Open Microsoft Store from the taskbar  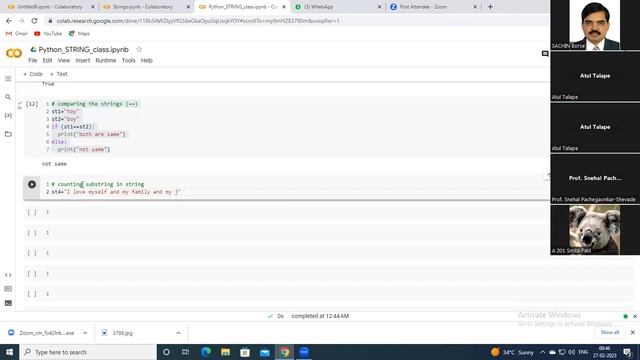coord(244,352)
